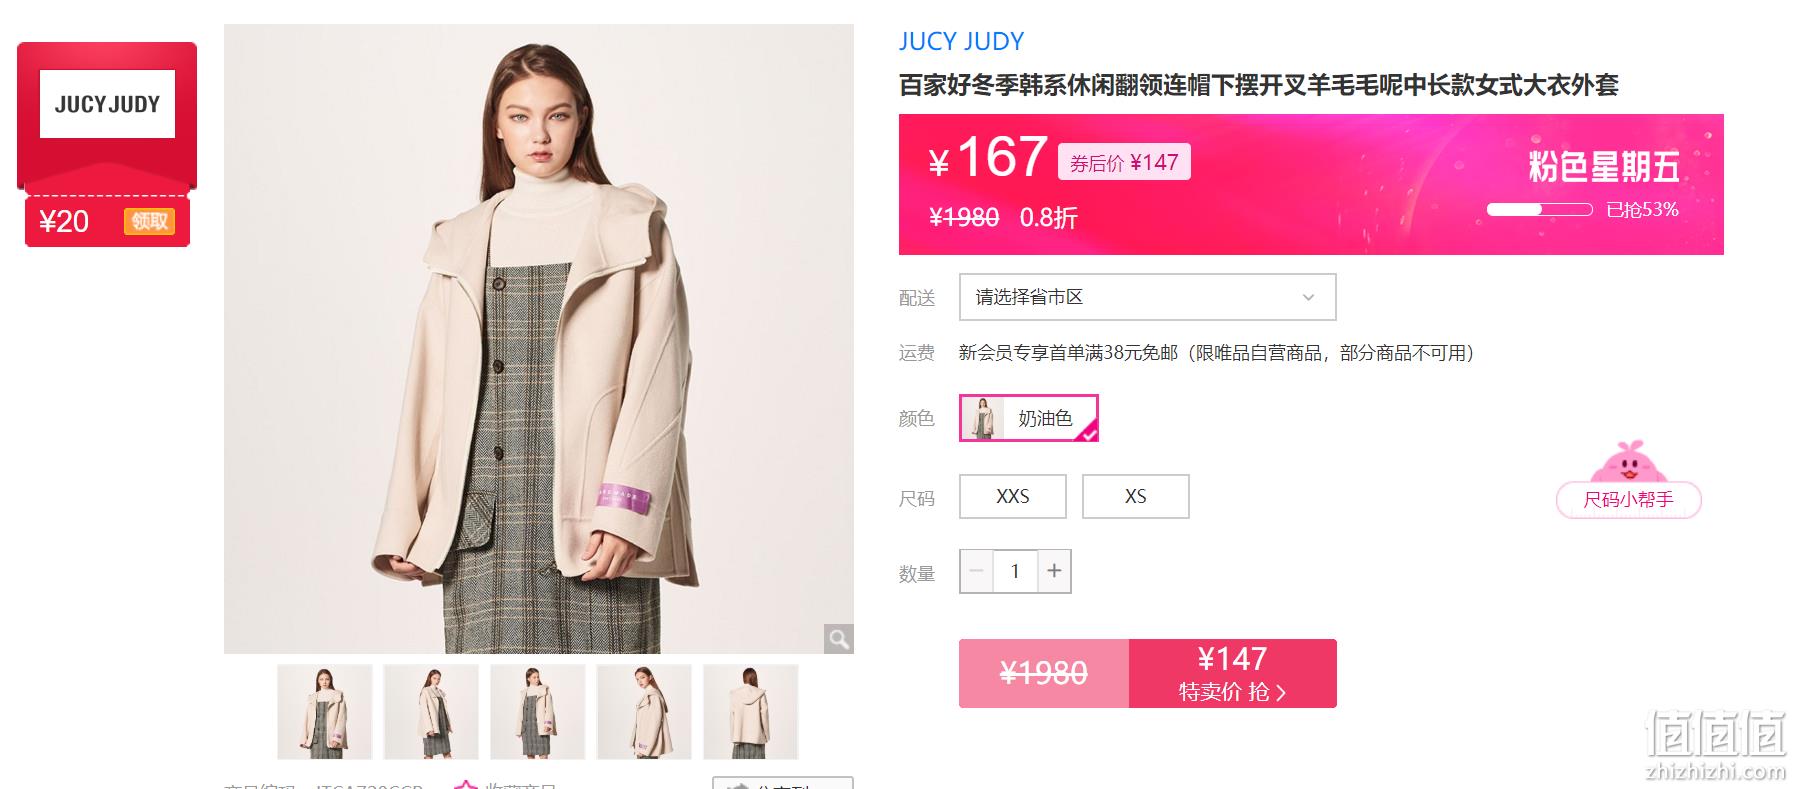View the first front-view thumbnail

pos(325,712)
